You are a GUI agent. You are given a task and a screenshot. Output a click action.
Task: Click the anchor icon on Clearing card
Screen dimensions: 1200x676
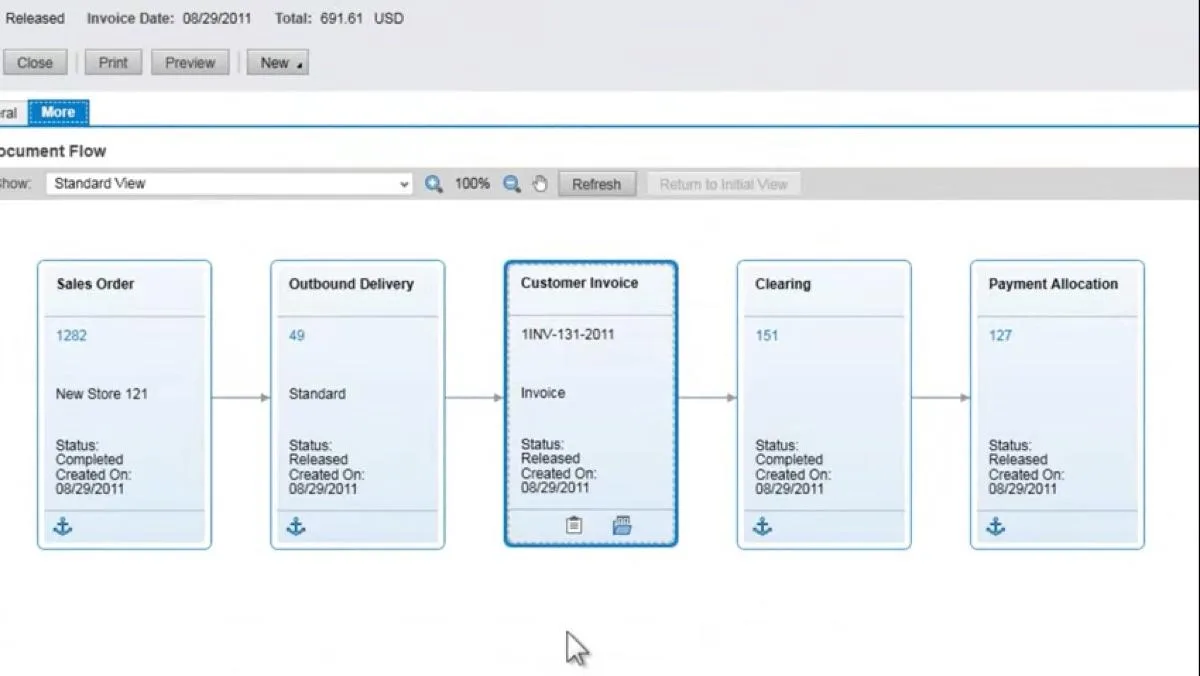point(763,527)
